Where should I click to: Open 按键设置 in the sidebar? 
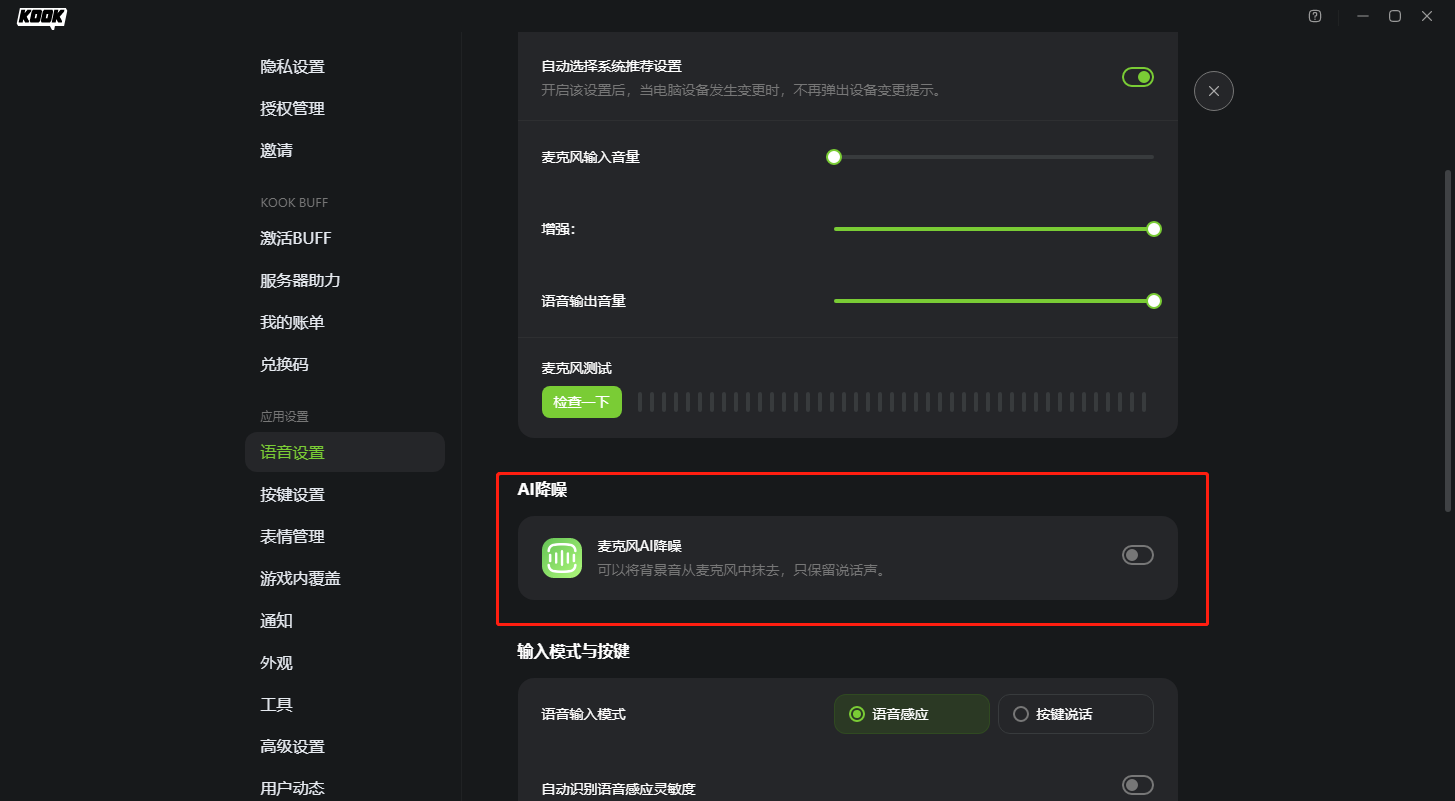pyautogui.click(x=345, y=495)
